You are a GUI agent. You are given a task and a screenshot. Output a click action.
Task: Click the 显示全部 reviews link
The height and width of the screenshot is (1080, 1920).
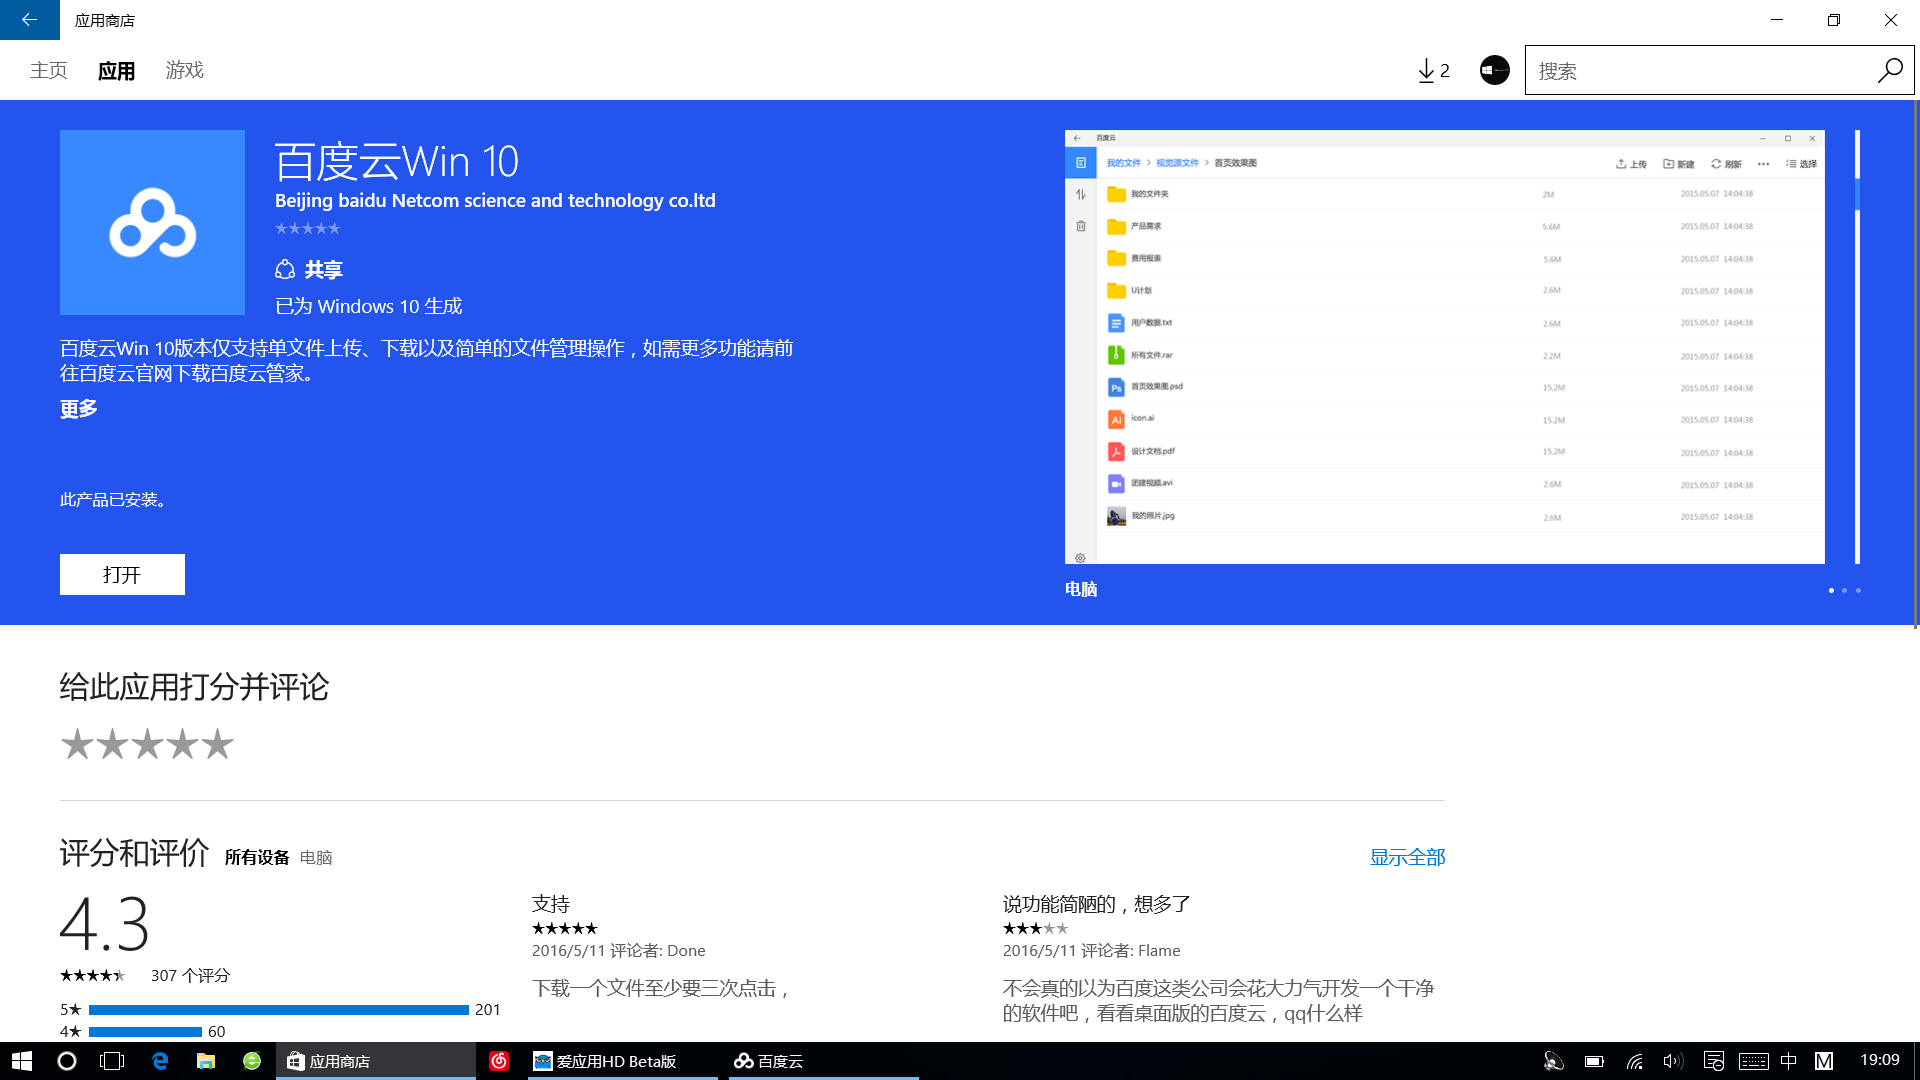[x=1407, y=857]
